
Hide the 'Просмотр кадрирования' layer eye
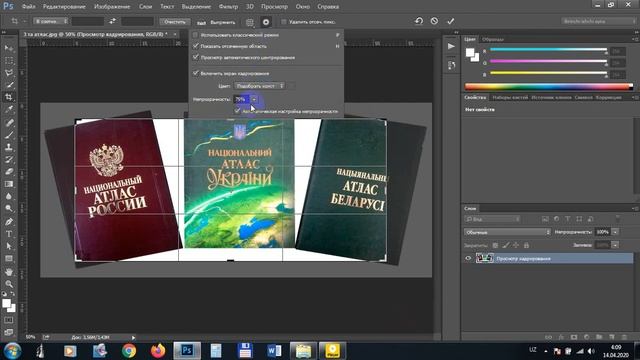[x=468, y=258]
